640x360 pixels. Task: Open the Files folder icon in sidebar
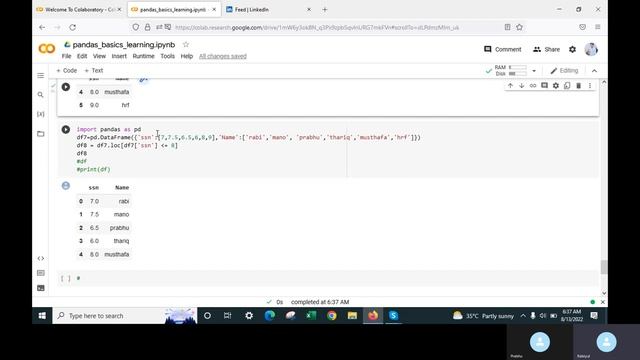(40, 133)
